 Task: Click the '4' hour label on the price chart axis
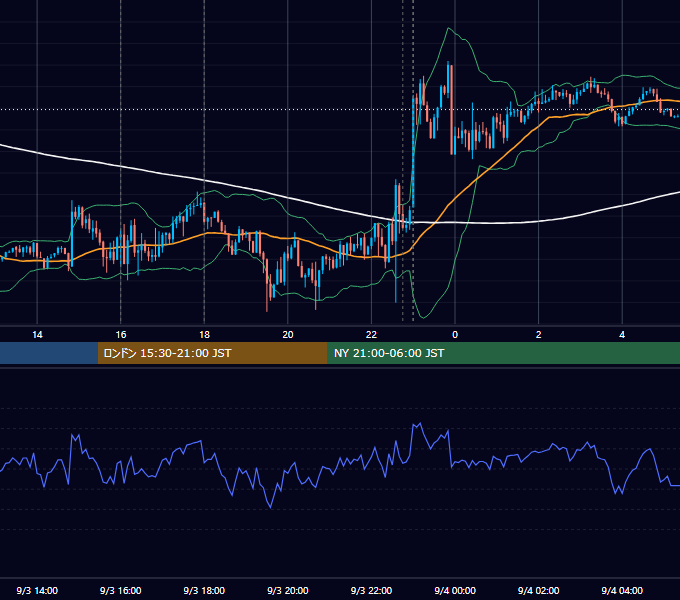[622, 335]
